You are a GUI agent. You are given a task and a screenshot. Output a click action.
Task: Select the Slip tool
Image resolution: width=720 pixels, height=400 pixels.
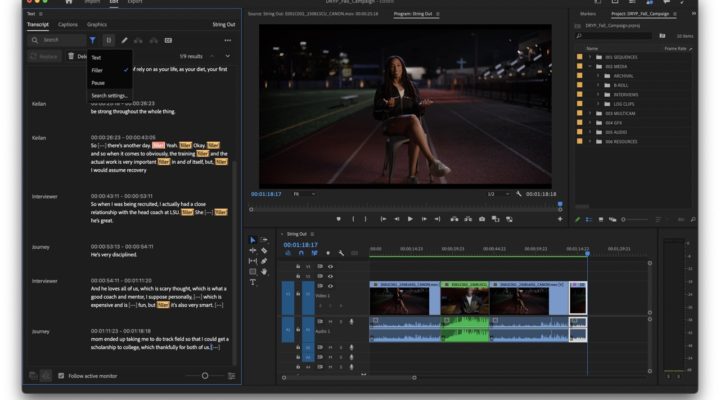tap(253, 261)
